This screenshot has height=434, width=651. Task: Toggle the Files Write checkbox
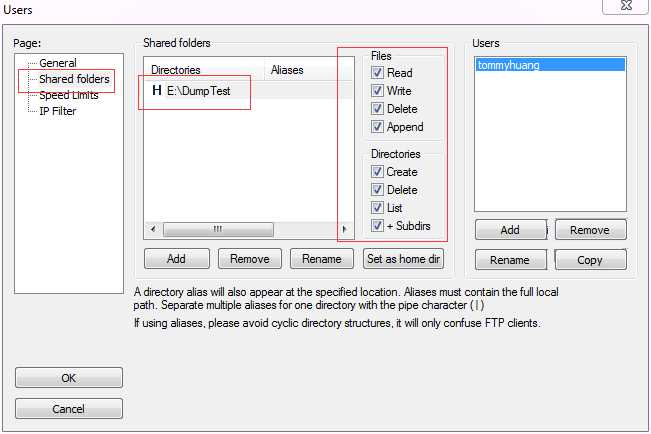(377, 91)
